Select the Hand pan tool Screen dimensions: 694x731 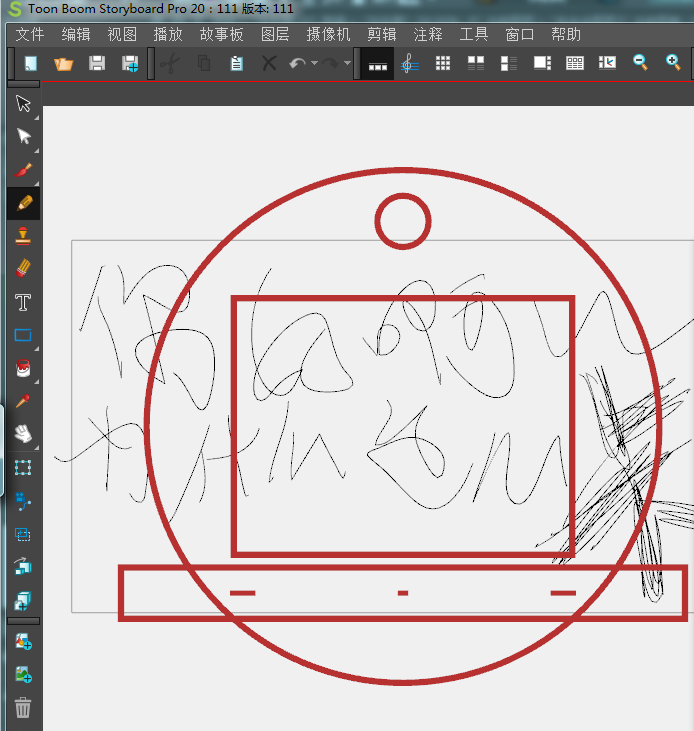point(23,434)
